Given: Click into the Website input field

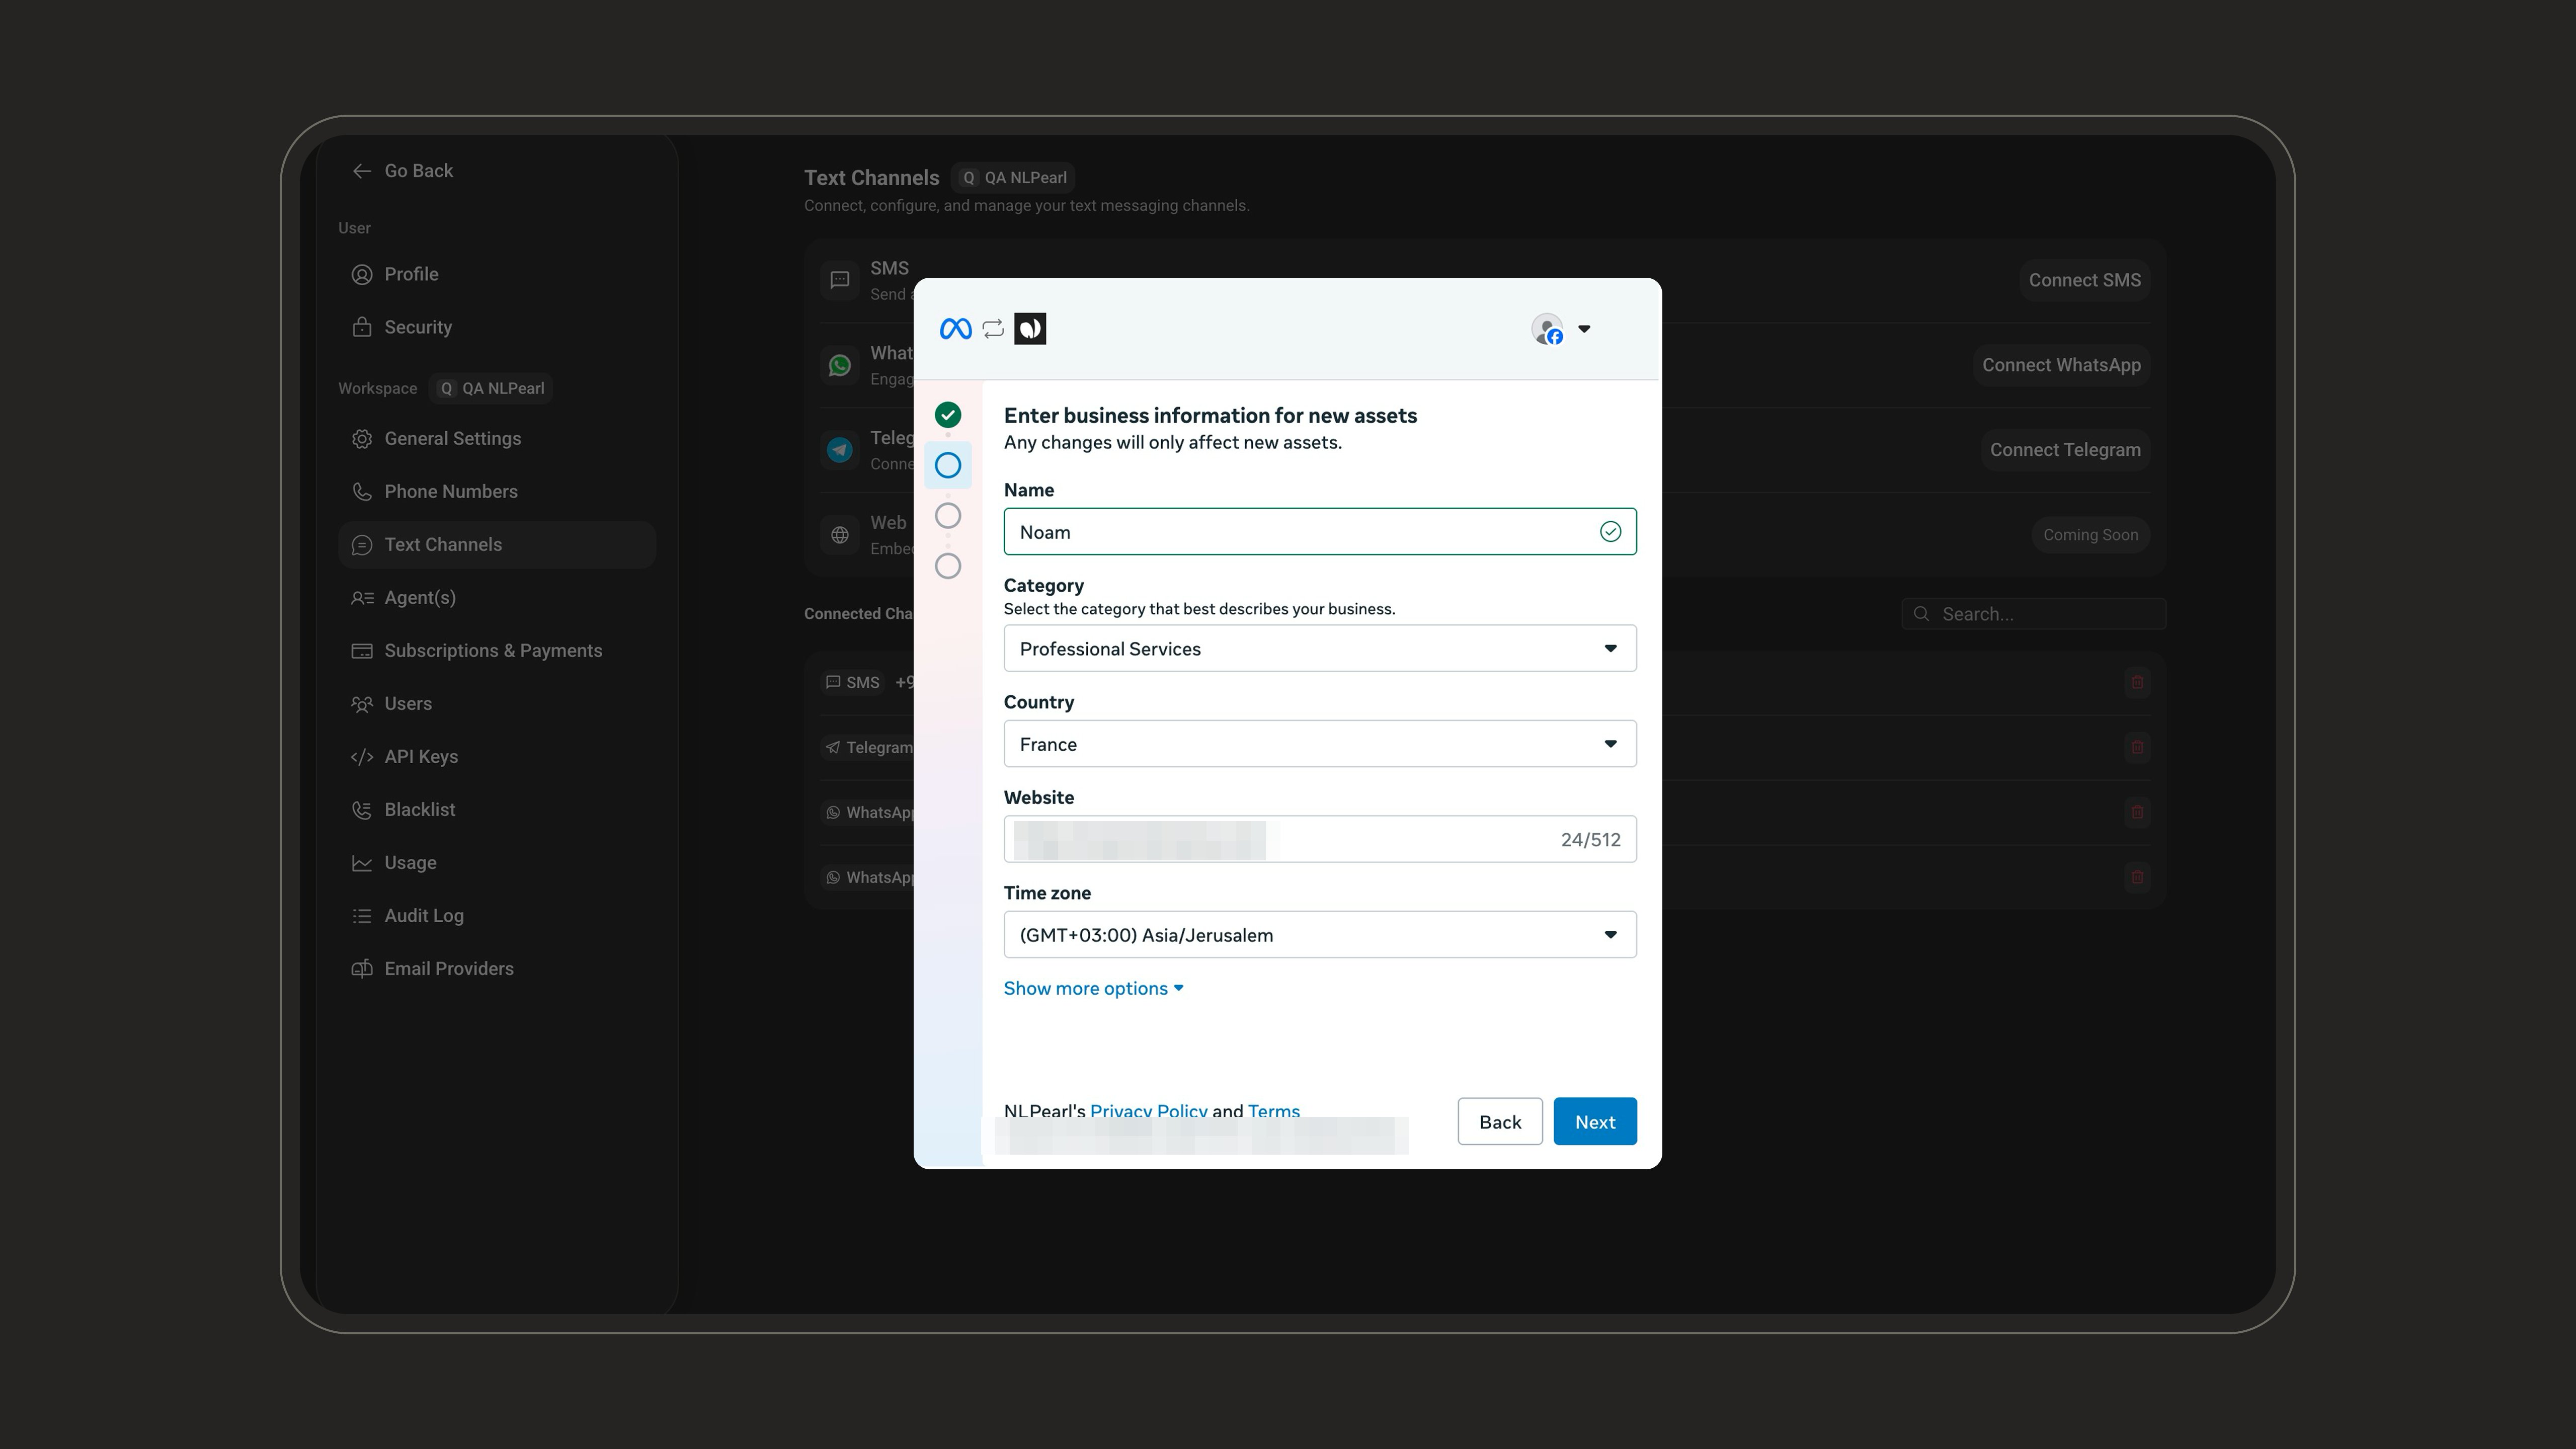Looking at the screenshot, I should coord(1320,840).
